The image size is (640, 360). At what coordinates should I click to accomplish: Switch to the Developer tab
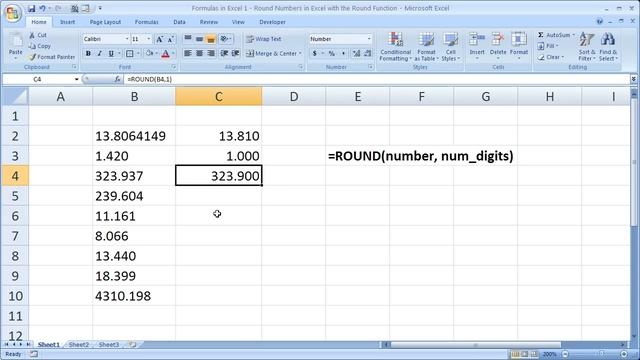click(272, 22)
